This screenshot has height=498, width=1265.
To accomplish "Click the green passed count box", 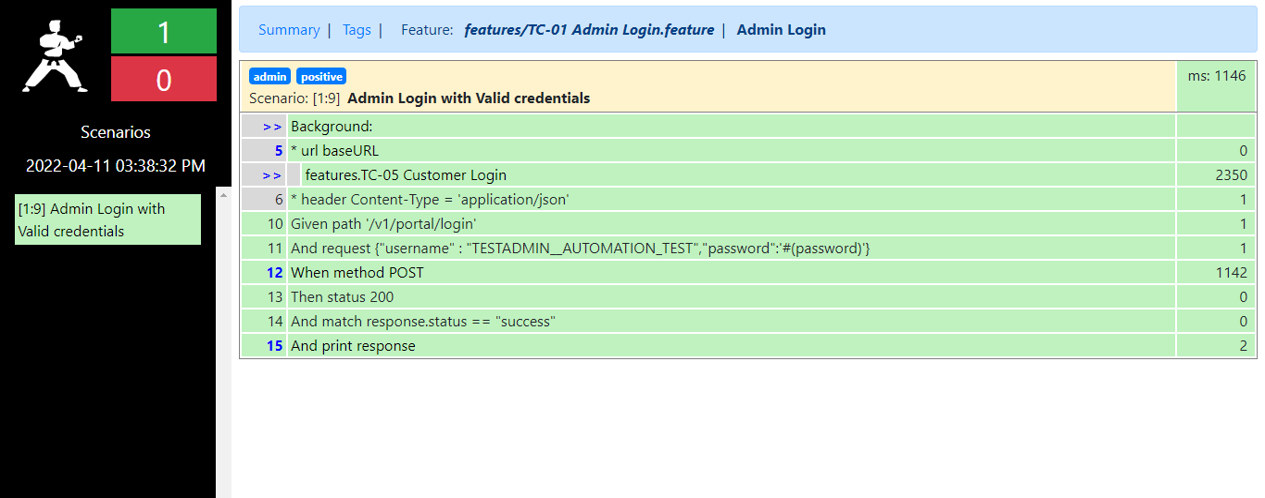I will [163, 31].
